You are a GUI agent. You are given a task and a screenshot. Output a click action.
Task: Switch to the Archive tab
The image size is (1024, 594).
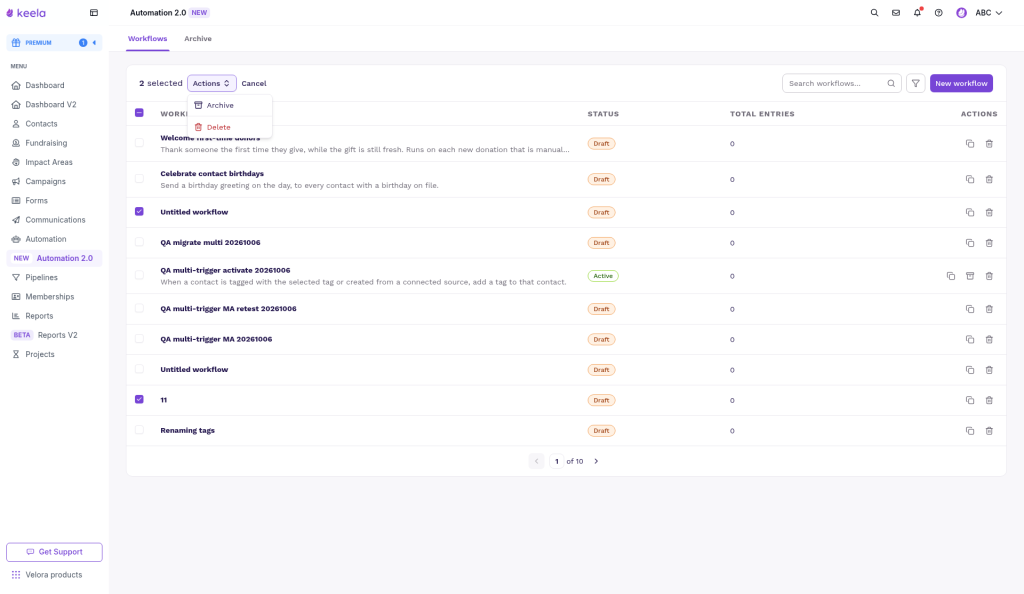pyautogui.click(x=198, y=39)
